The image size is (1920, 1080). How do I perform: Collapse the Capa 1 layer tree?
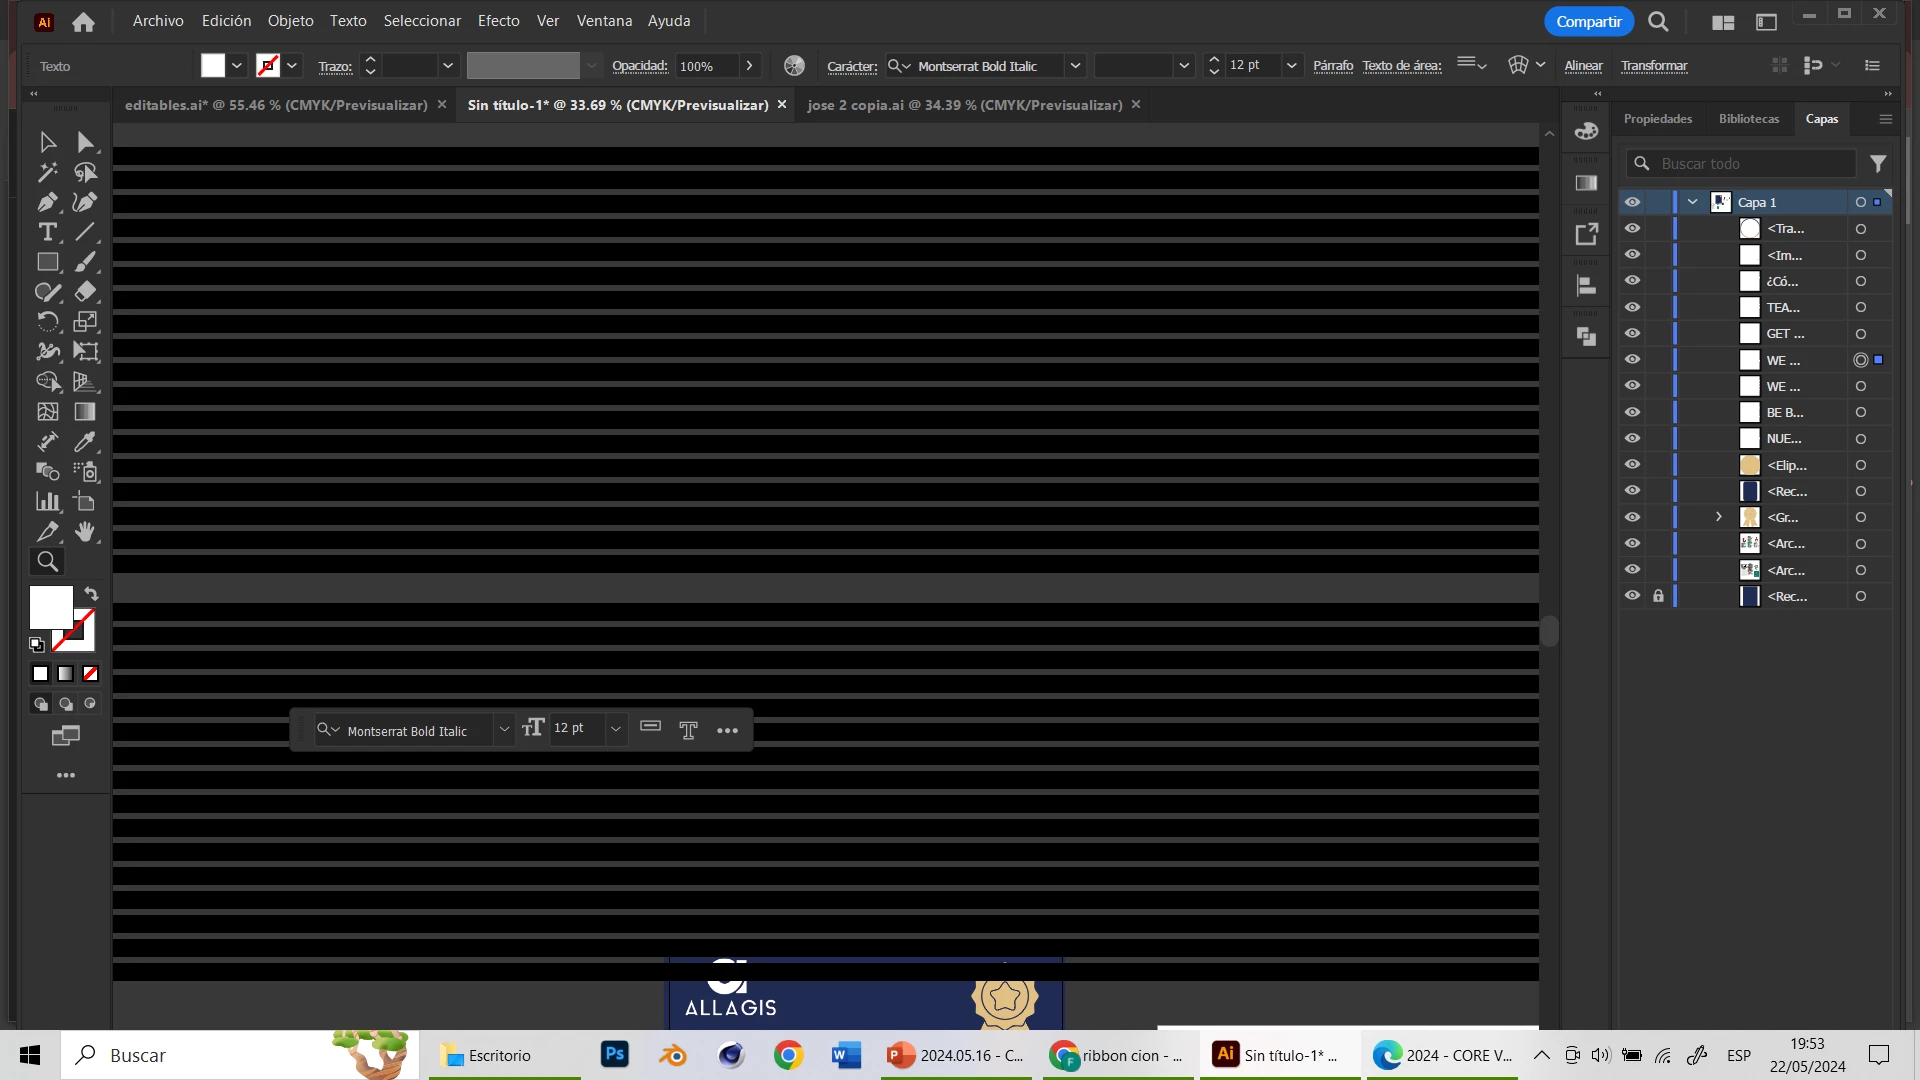click(x=1693, y=202)
